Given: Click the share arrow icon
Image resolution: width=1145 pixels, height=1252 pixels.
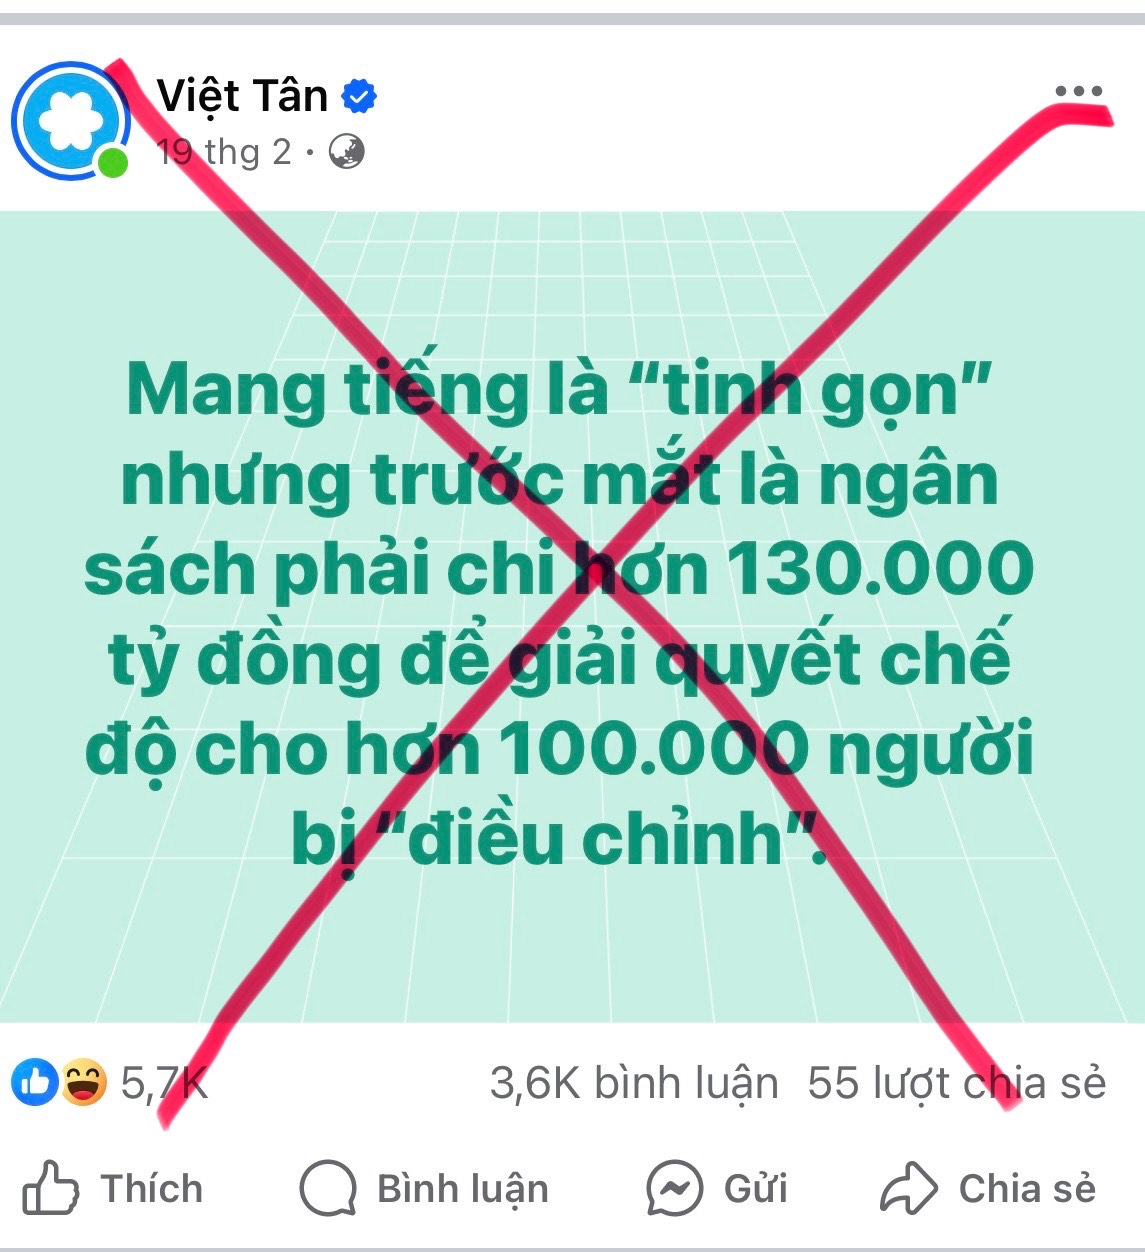Looking at the screenshot, I should point(908,1188).
